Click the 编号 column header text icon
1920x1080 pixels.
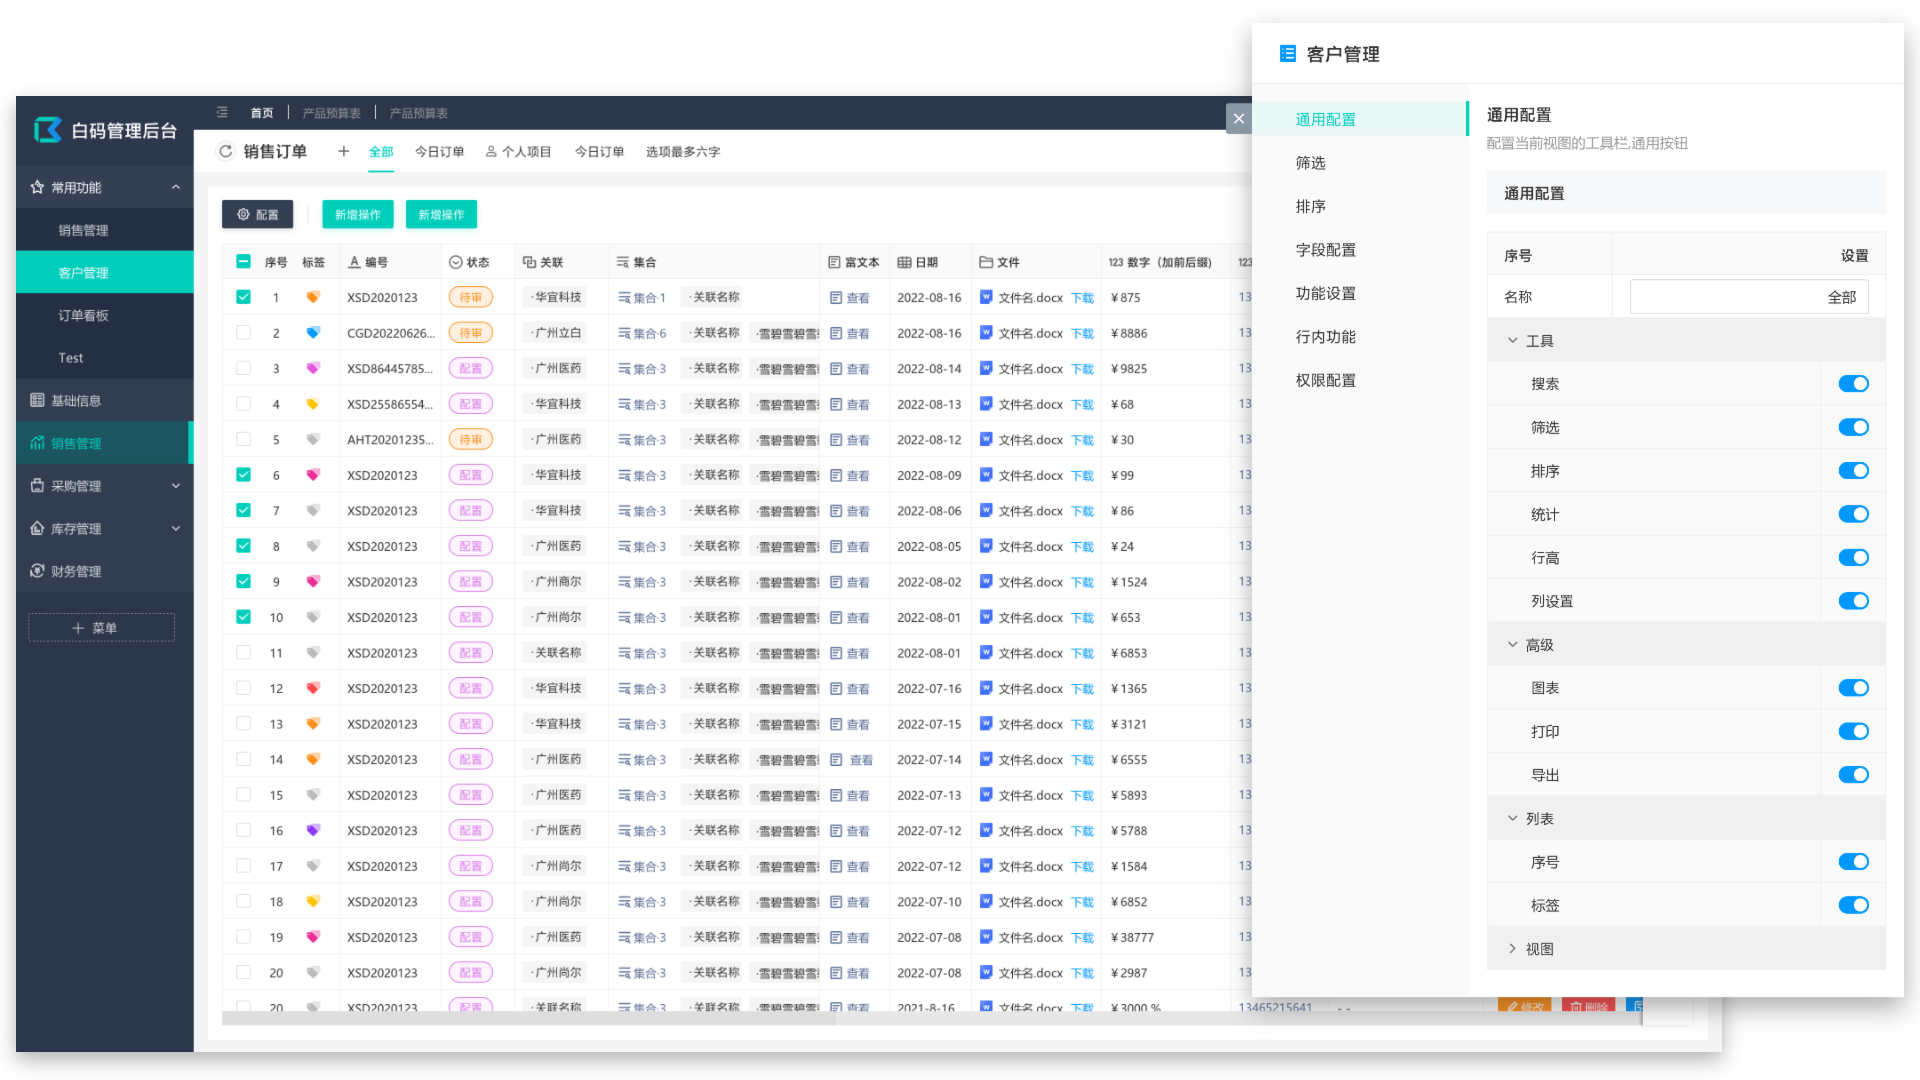pos(354,262)
